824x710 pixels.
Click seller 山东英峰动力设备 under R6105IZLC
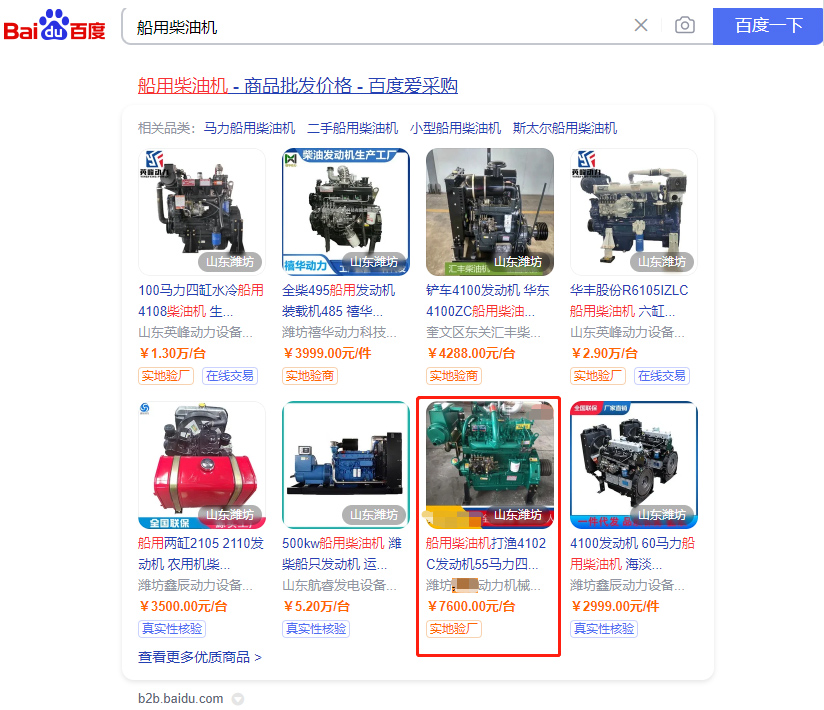tap(627, 332)
